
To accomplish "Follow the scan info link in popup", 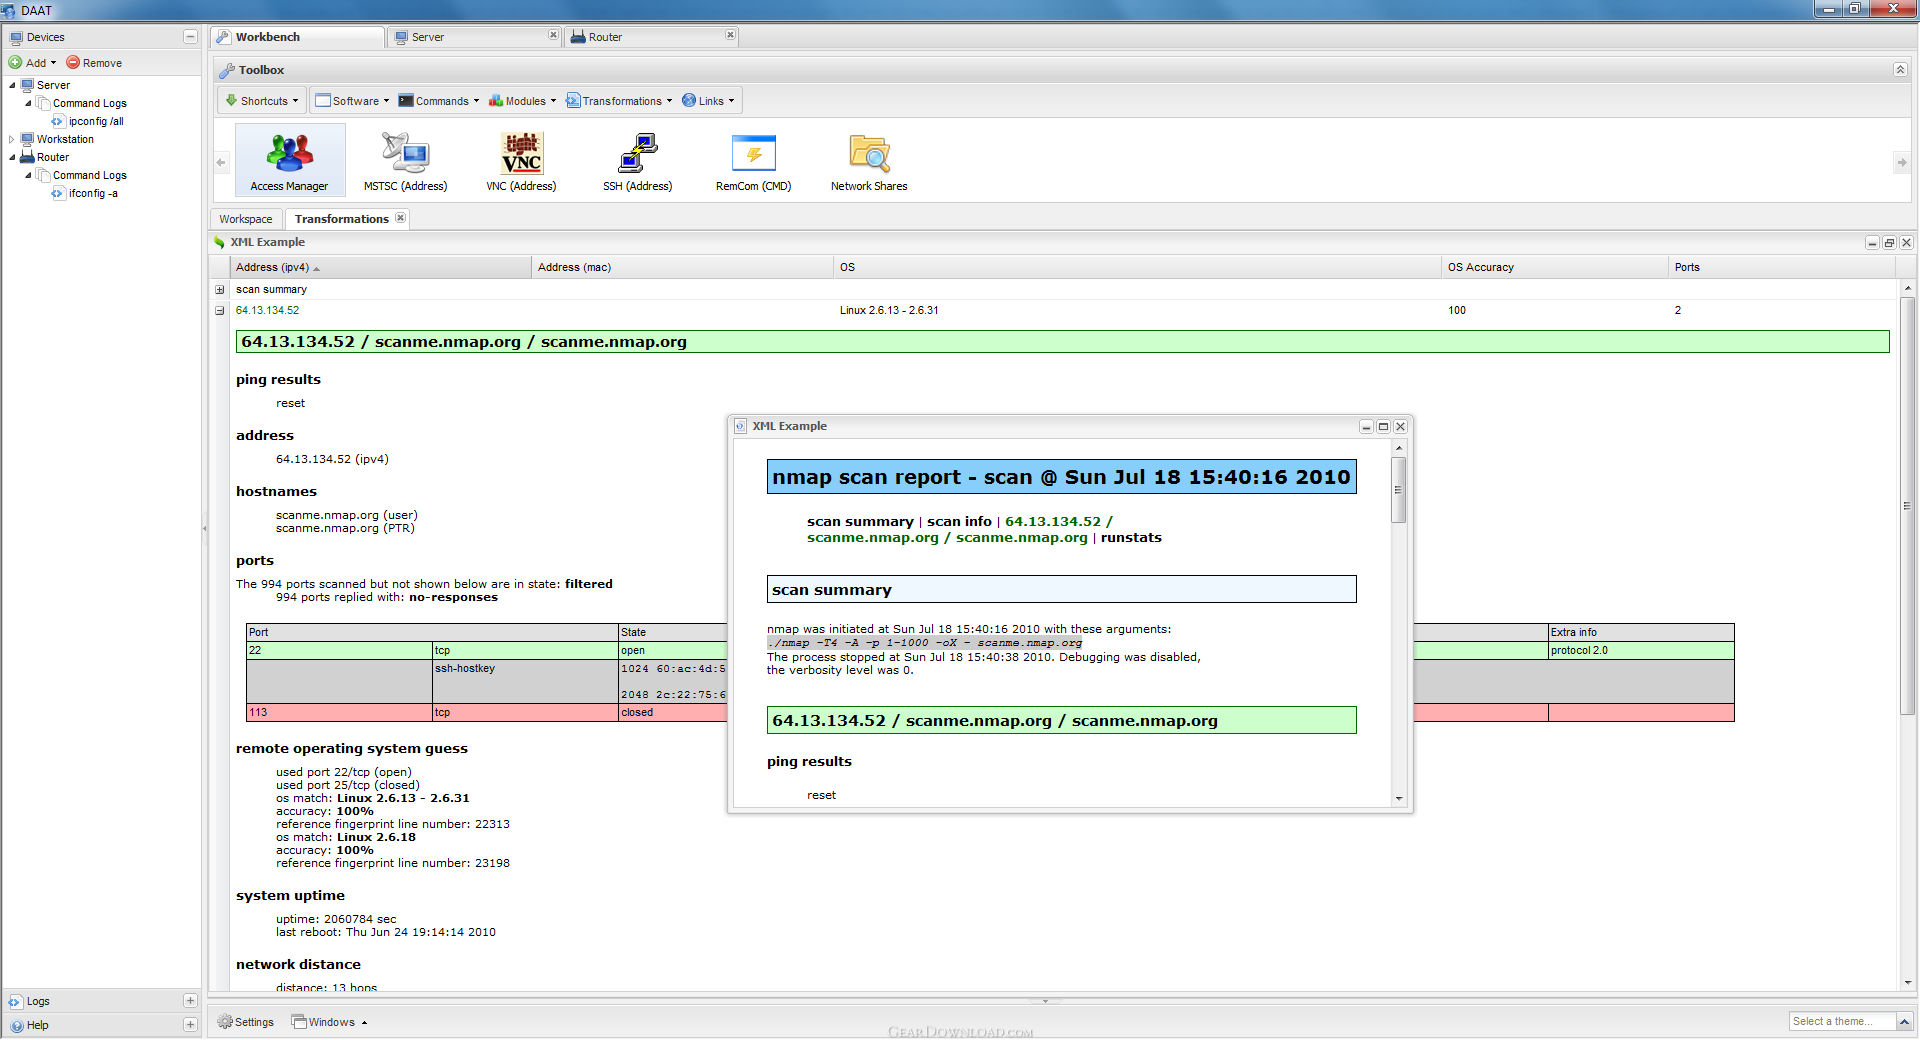I will [x=959, y=522].
